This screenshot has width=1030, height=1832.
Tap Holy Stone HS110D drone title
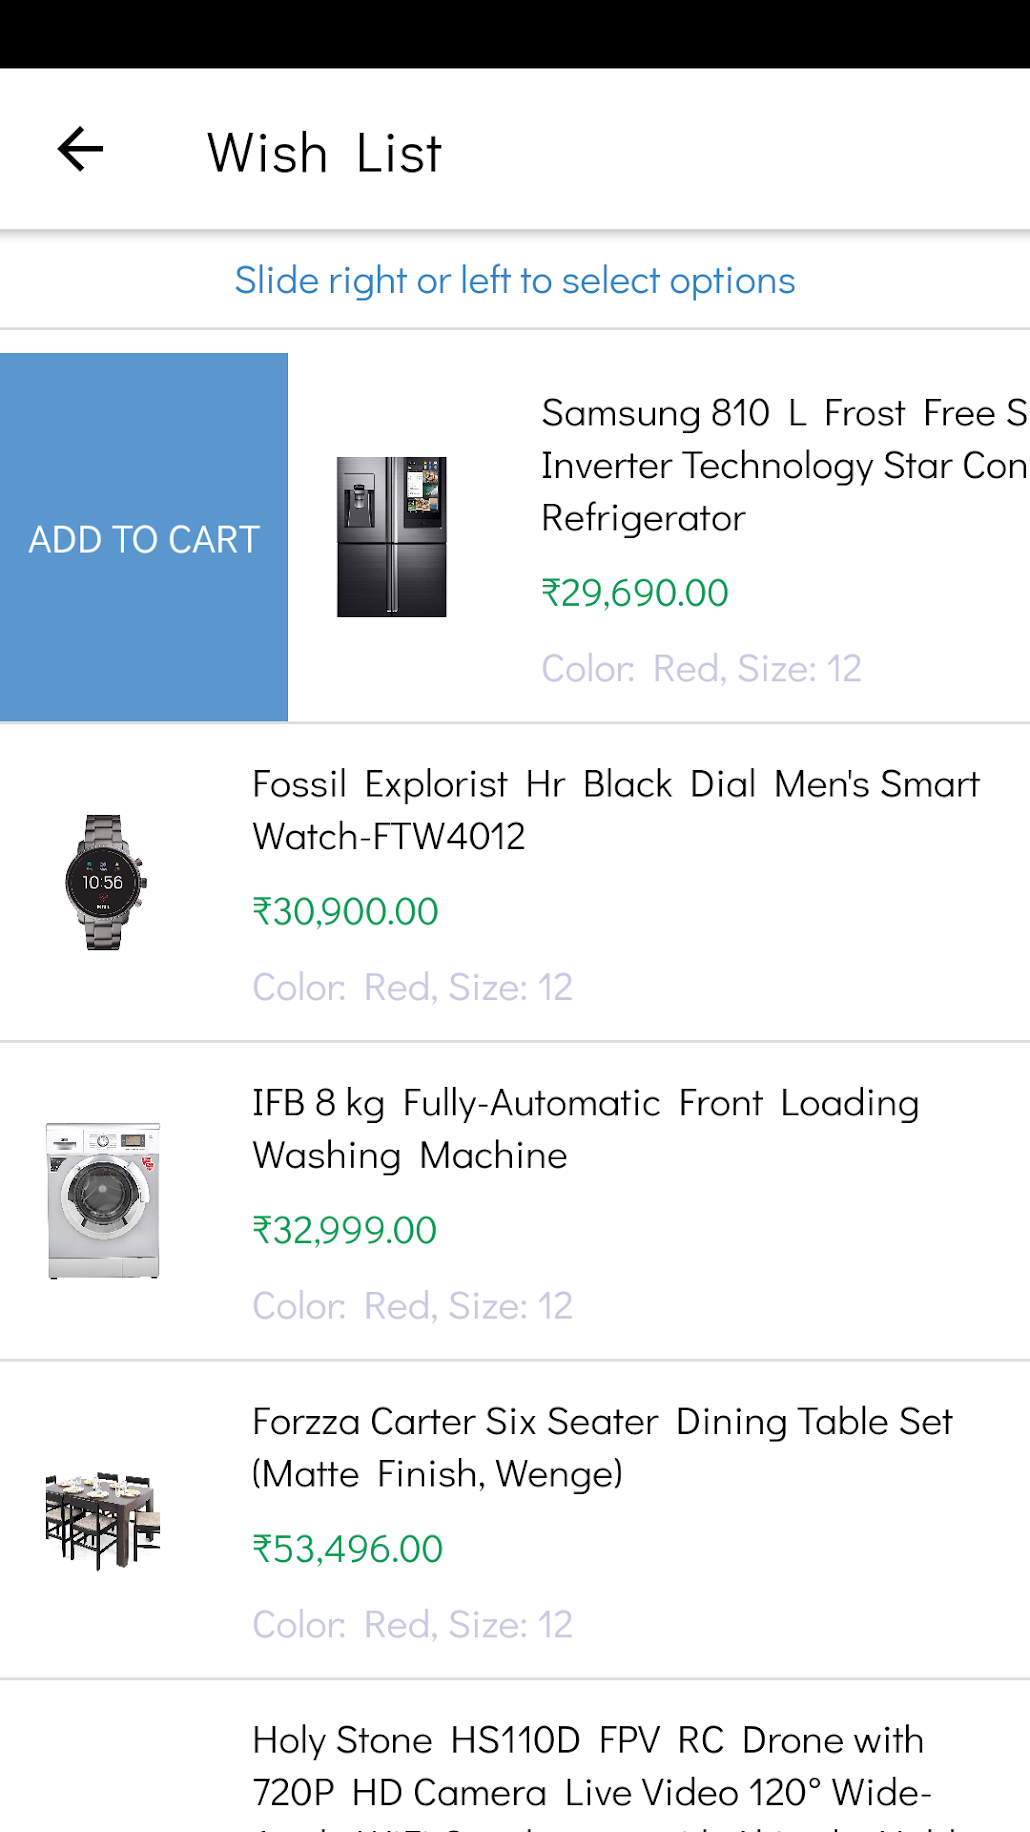point(590,1766)
